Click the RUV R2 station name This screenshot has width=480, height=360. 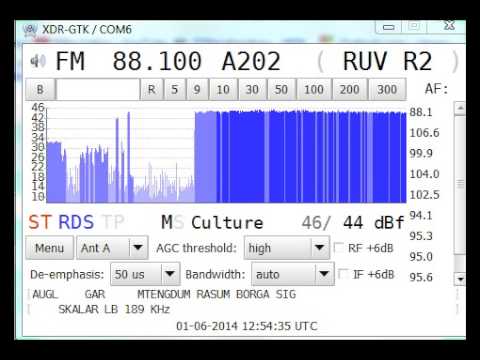click(x=388, y=61)
